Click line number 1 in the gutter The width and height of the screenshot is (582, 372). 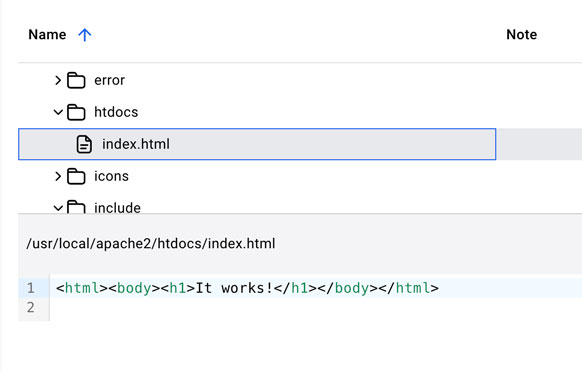31,288
